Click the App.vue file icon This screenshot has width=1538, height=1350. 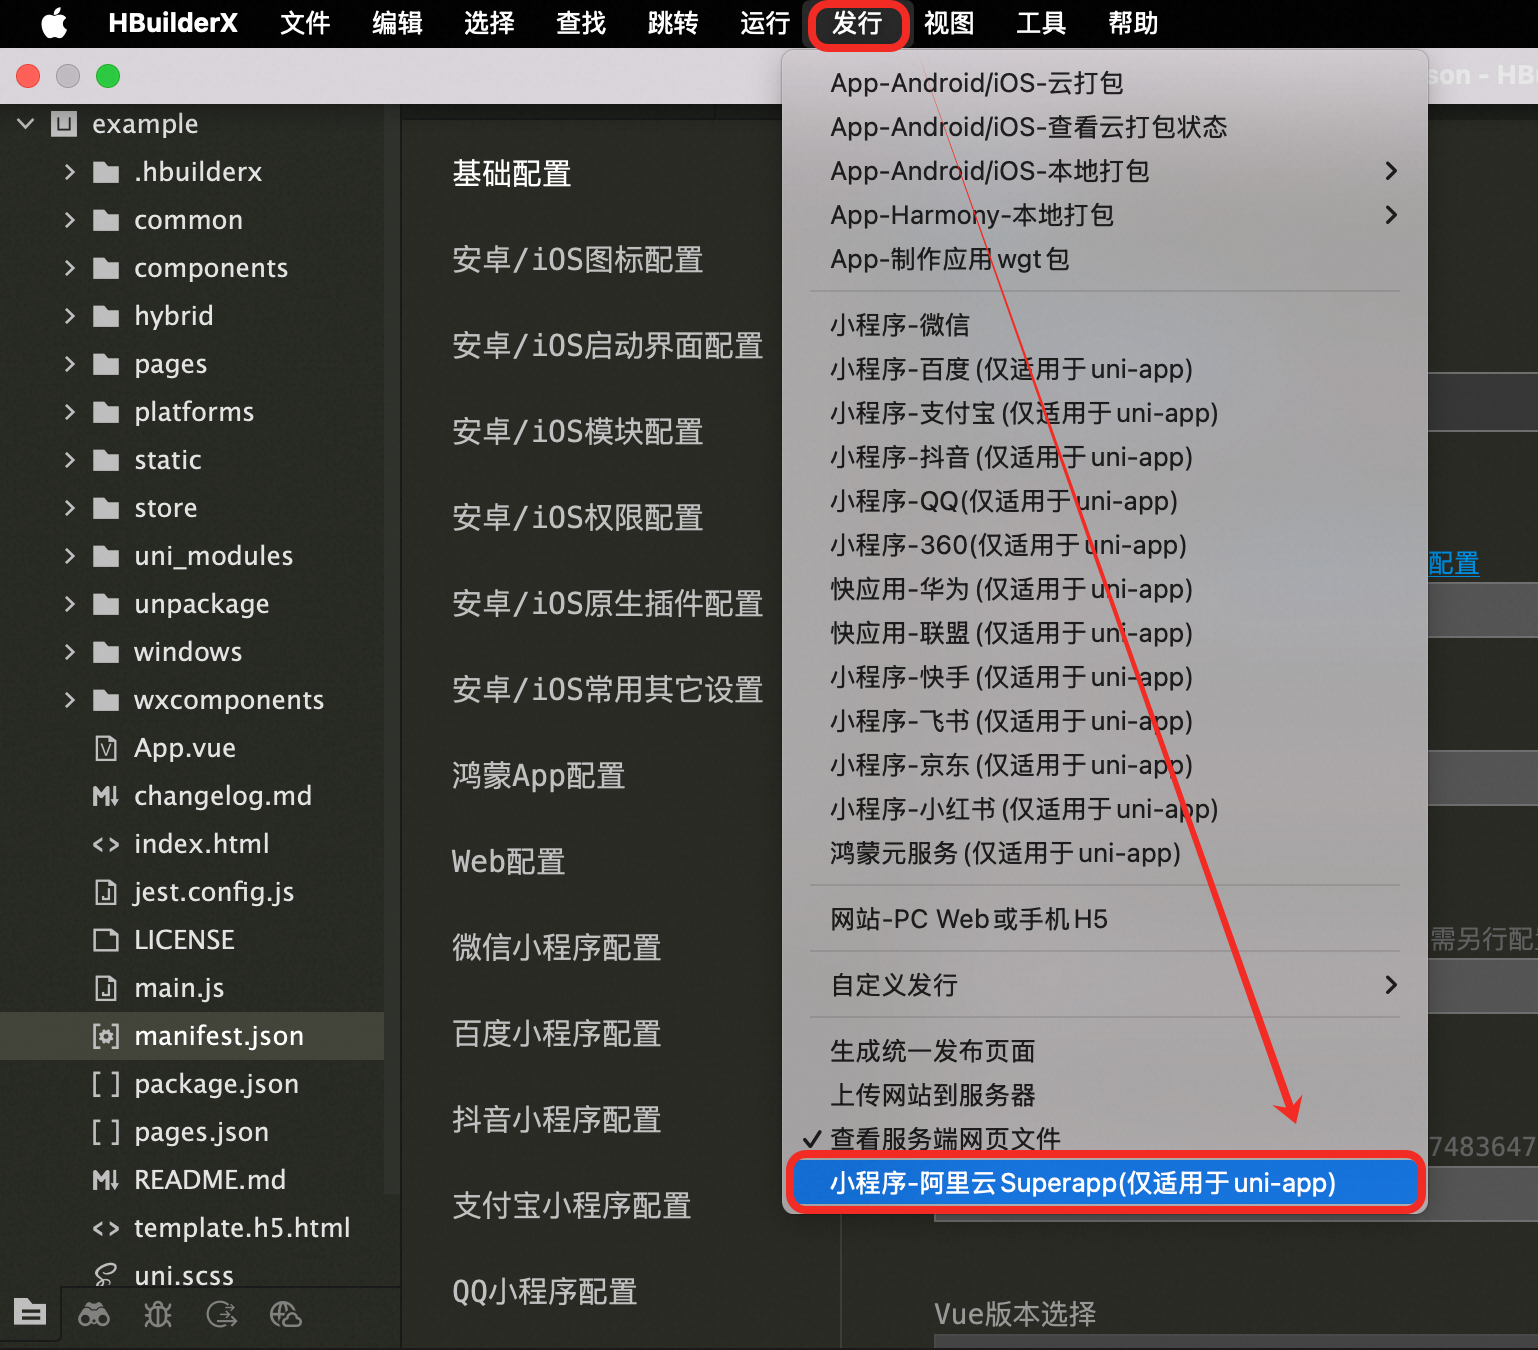pos(106,748)
